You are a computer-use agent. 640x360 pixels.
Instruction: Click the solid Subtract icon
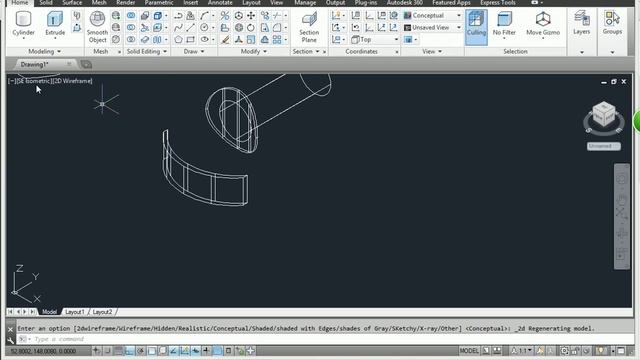(131, 27)
